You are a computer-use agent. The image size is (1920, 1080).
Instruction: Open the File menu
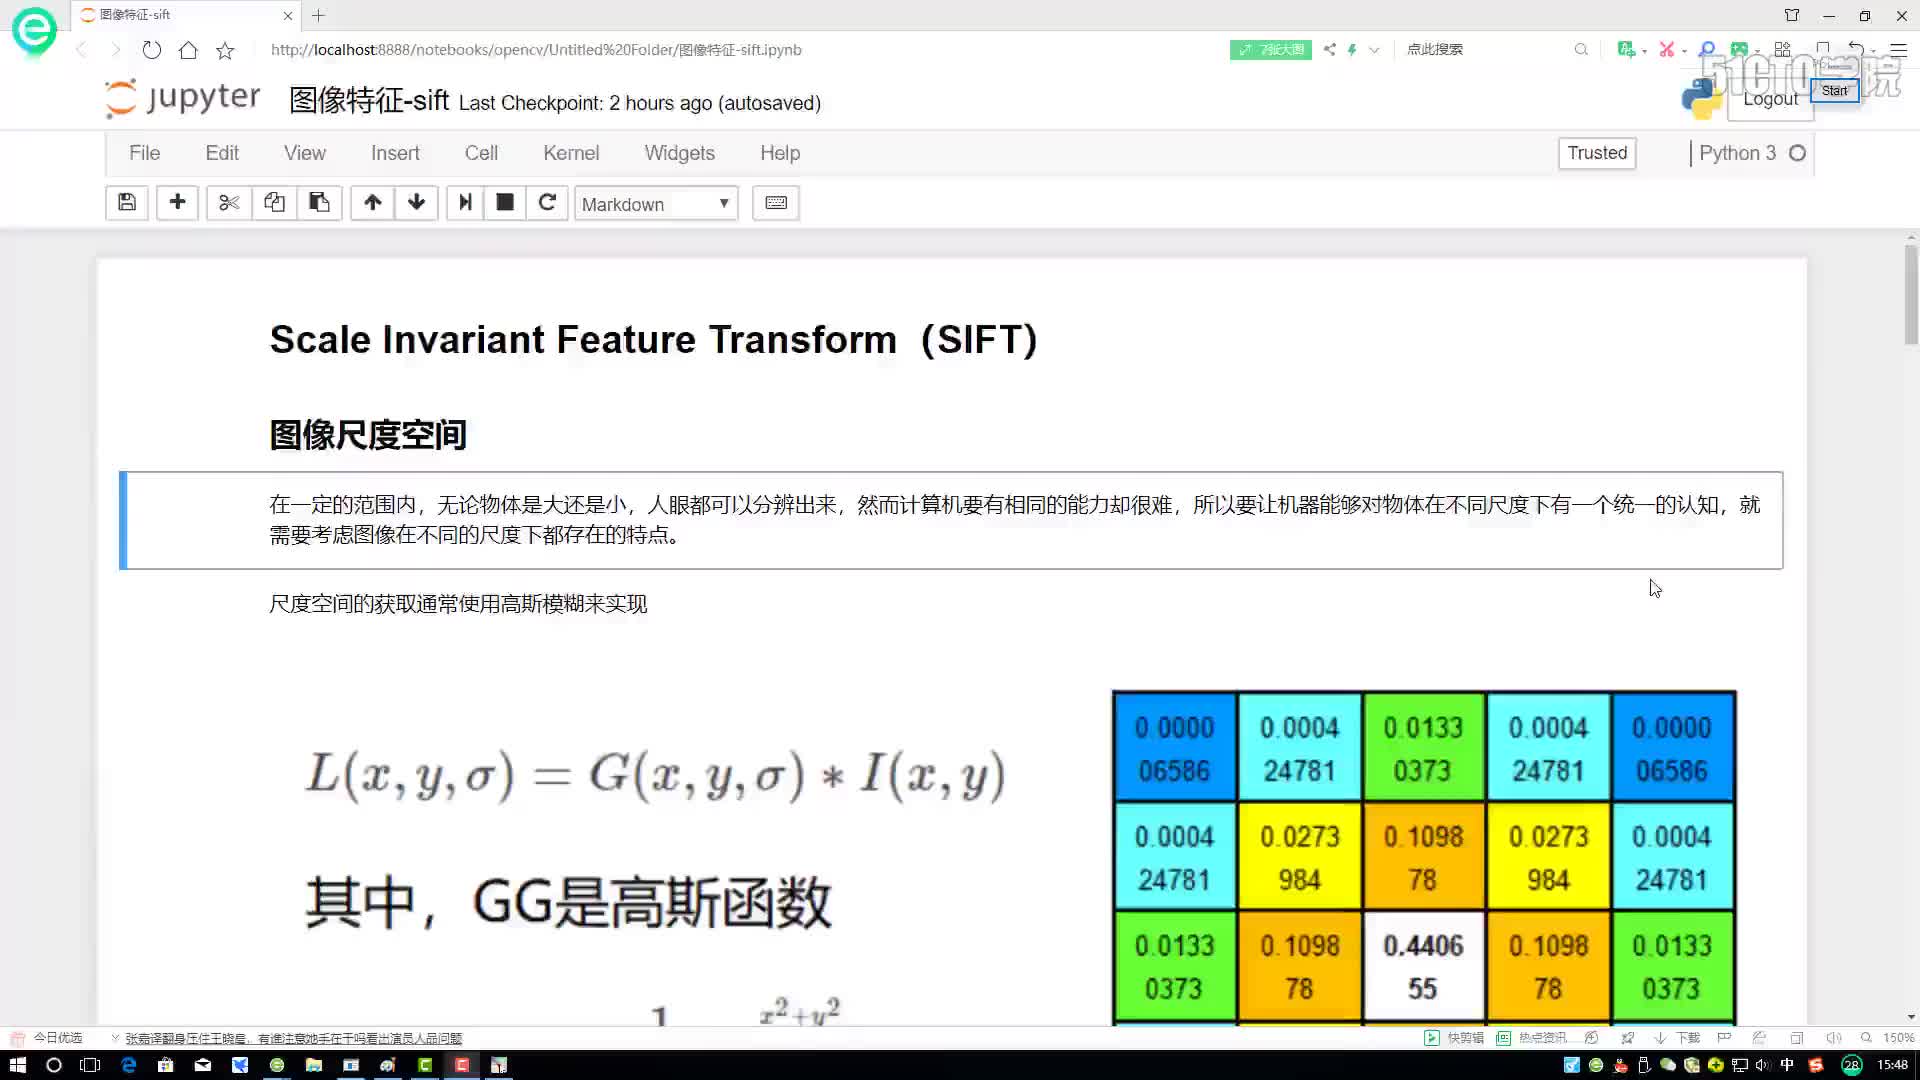point(144,153)
